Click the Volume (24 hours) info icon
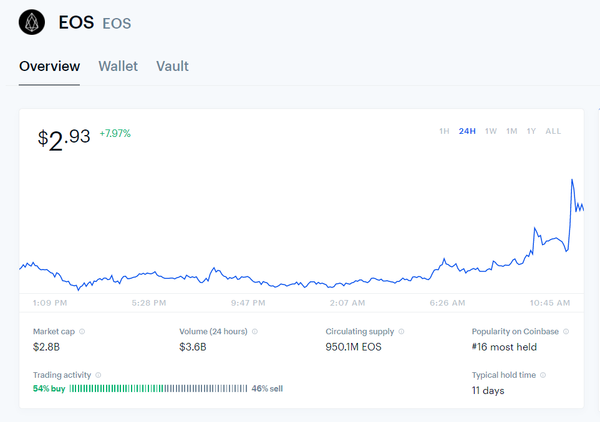 (255, 332)
